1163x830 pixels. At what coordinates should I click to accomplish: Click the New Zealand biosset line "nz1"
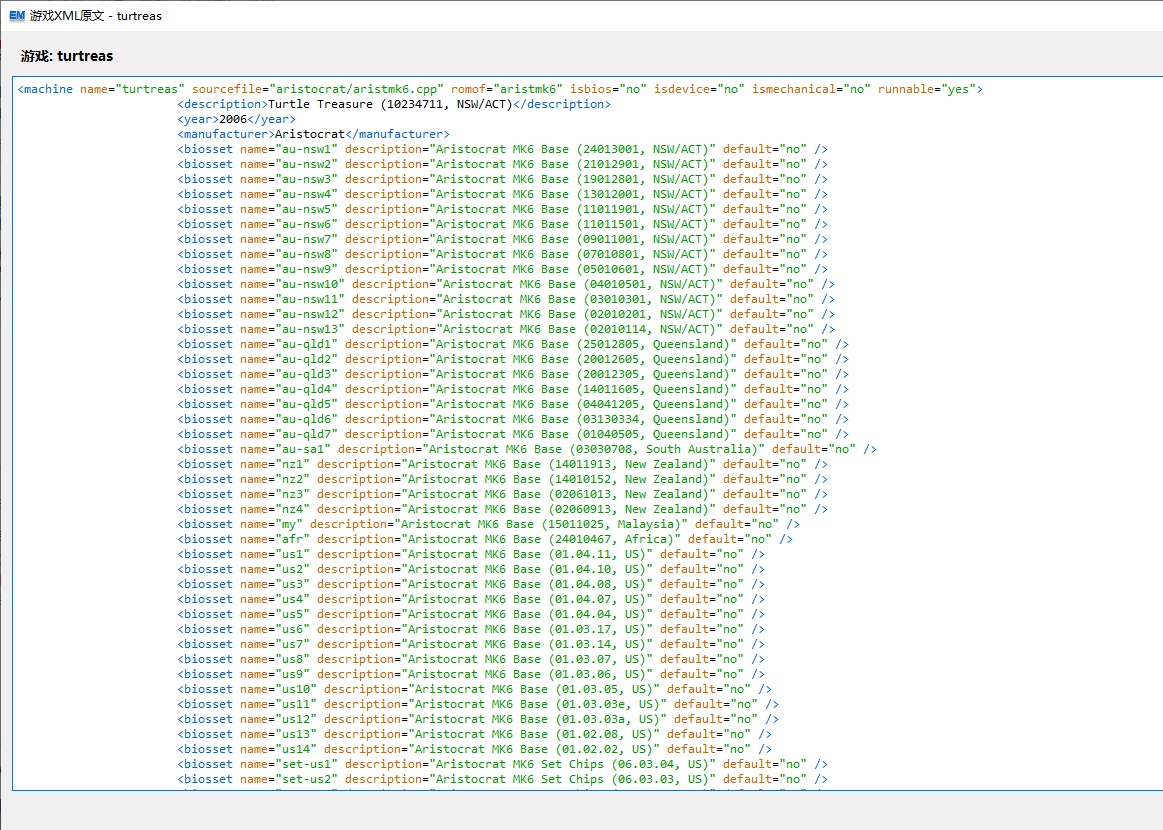point(503,464)
